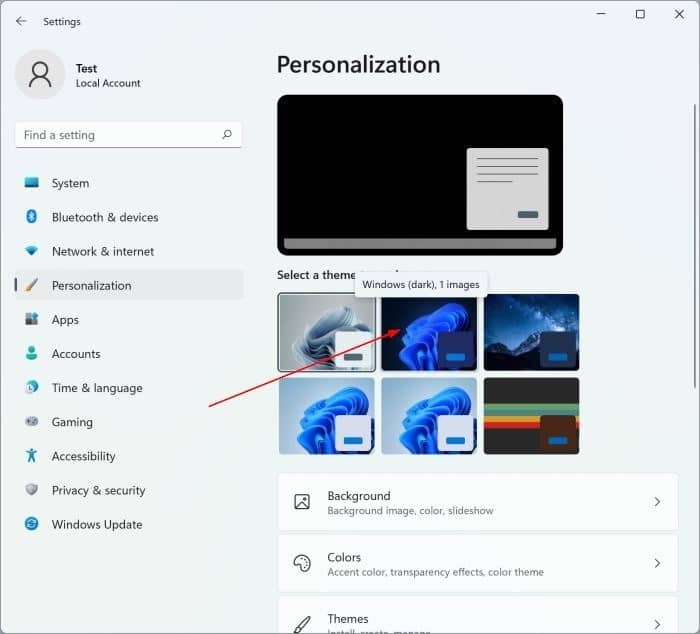This screenshot has height=634, width=700.
Task: Minimize the Settings window
Action: (601, 14)
